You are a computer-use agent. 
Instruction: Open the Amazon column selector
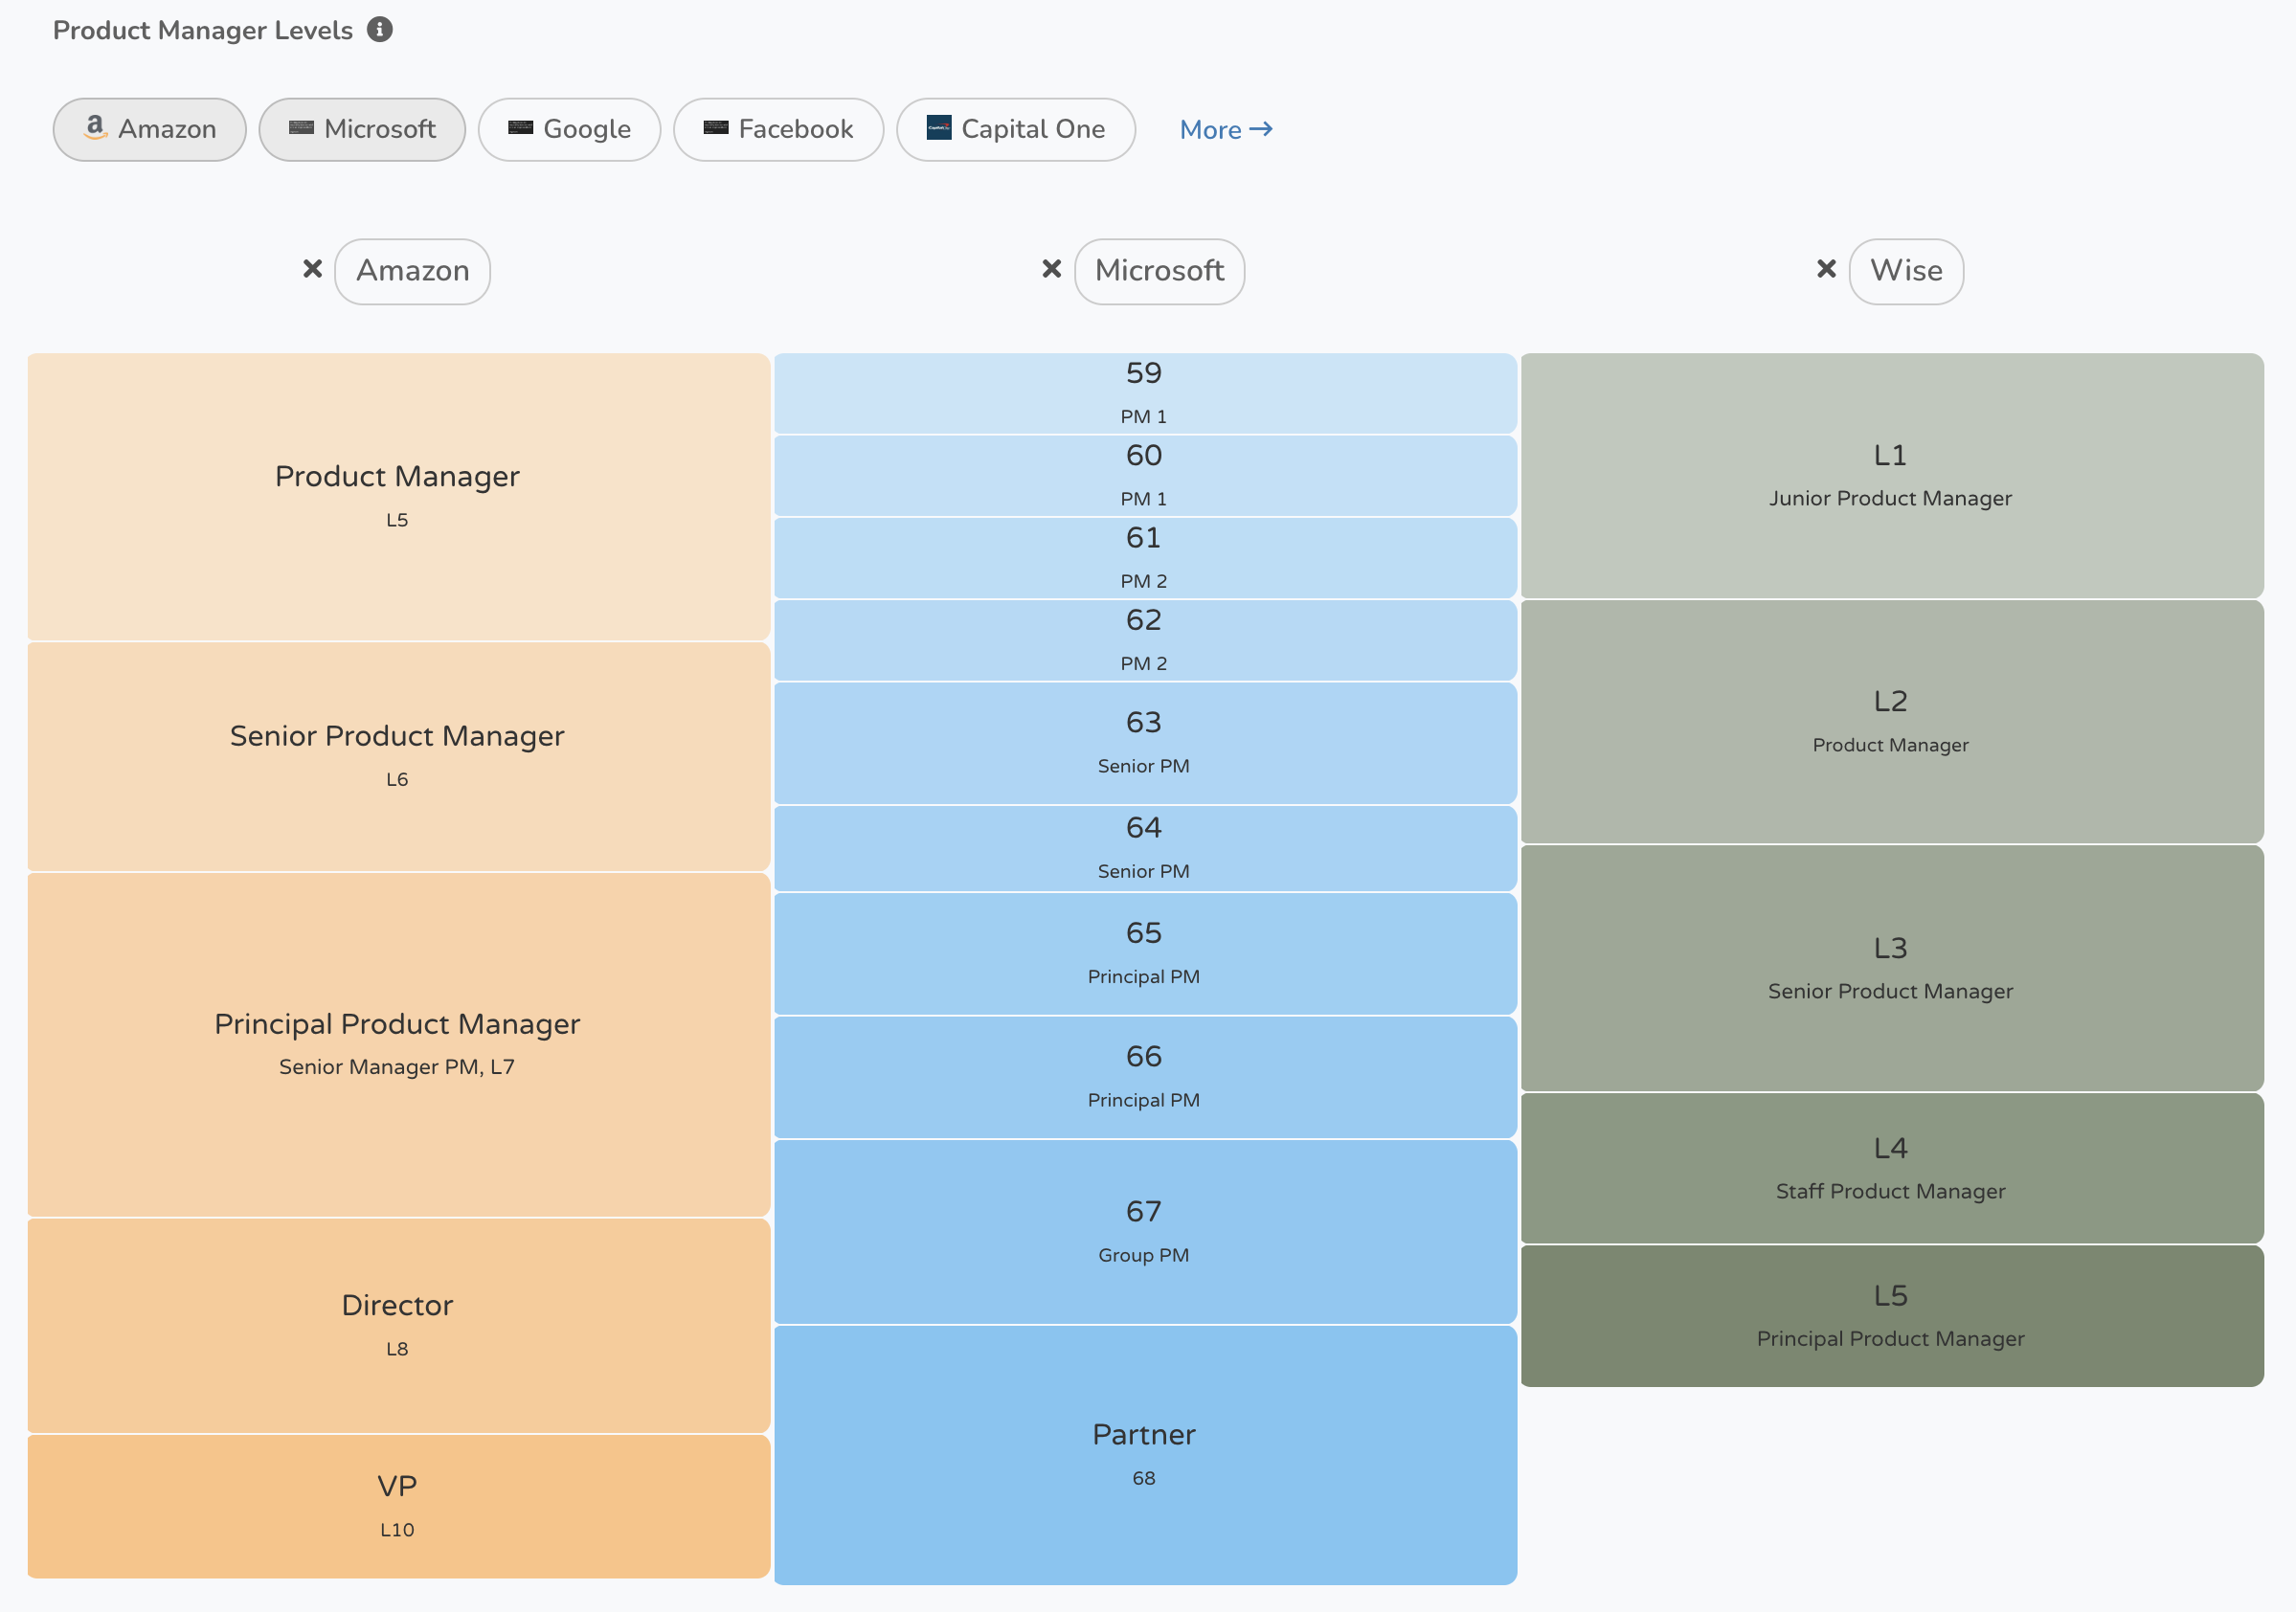tap(412, 271)
